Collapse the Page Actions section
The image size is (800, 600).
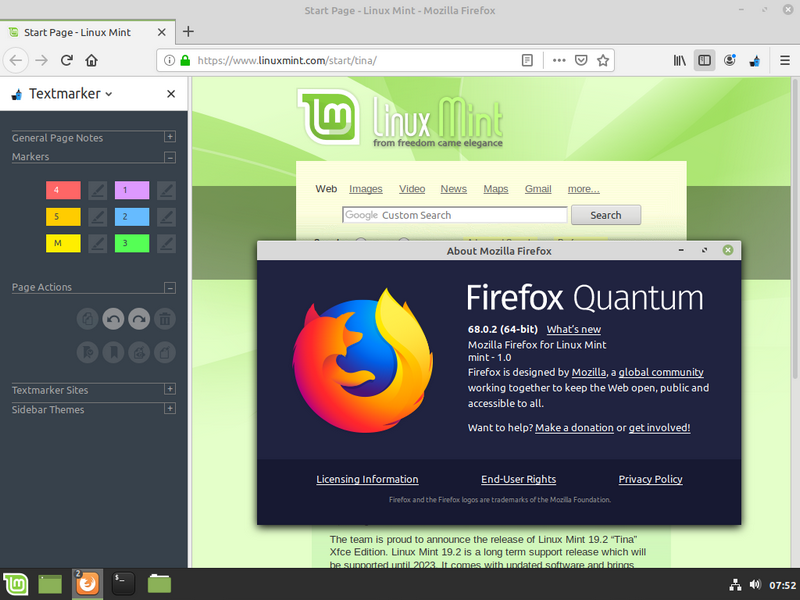[170, 288]
